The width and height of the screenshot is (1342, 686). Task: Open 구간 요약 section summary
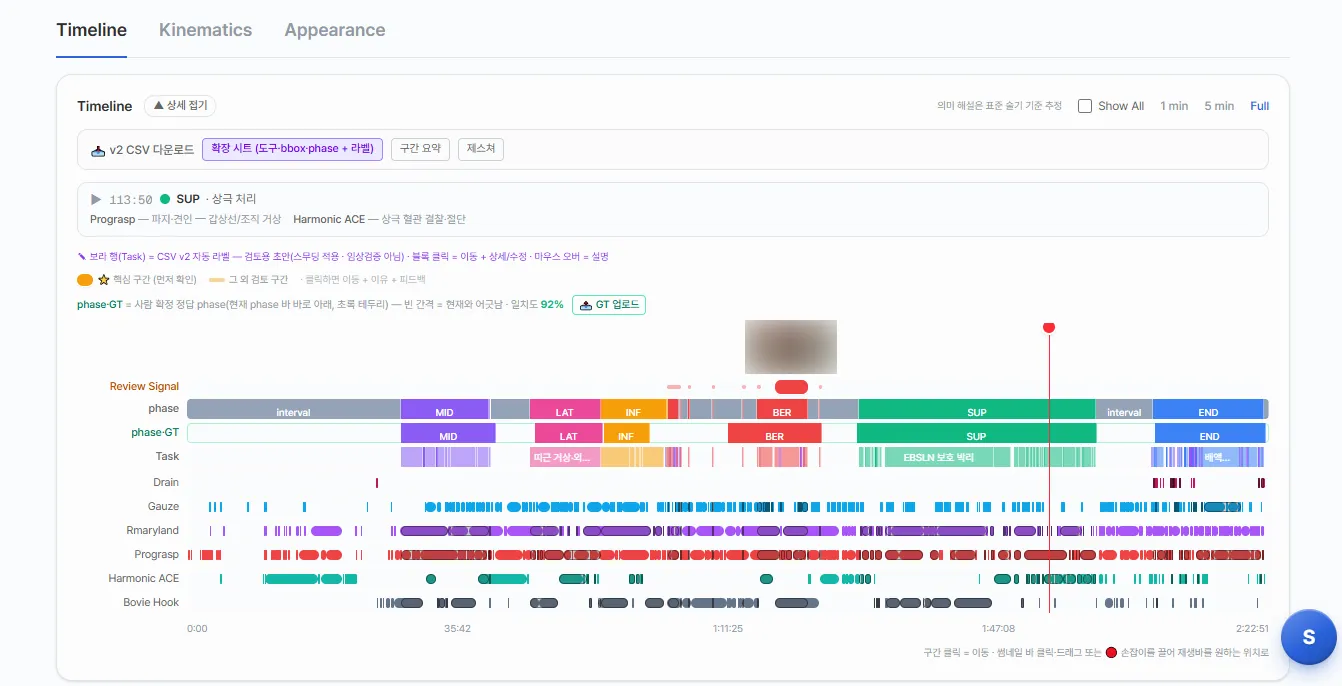coord(421,149)
